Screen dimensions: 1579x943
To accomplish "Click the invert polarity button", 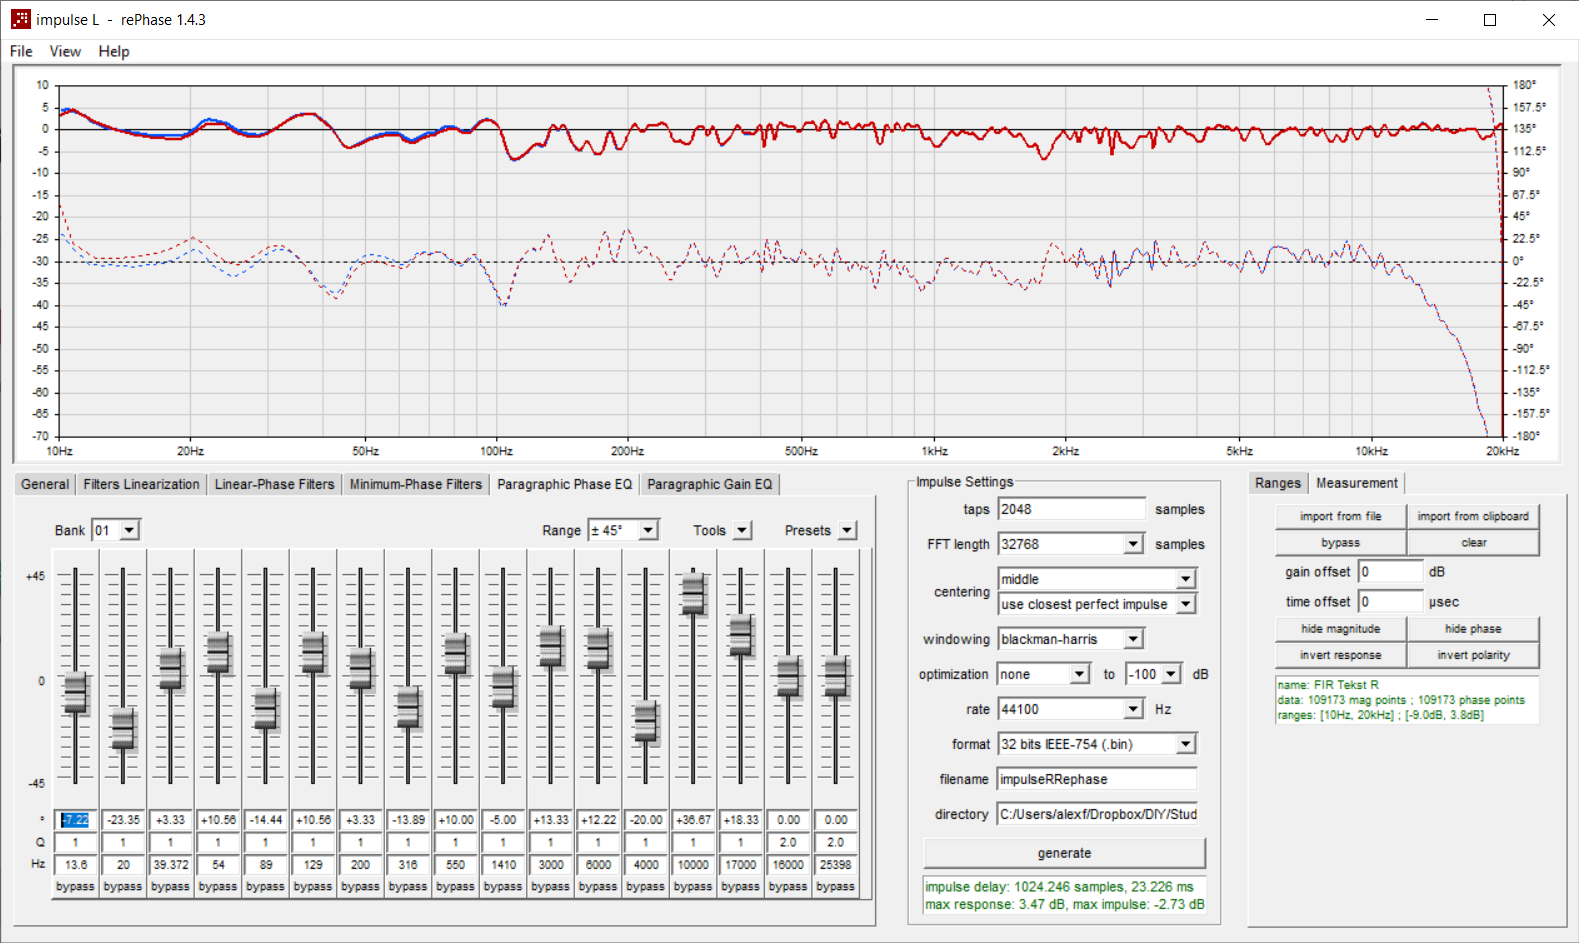I will pyautogui.click(x=1473, y=655).
